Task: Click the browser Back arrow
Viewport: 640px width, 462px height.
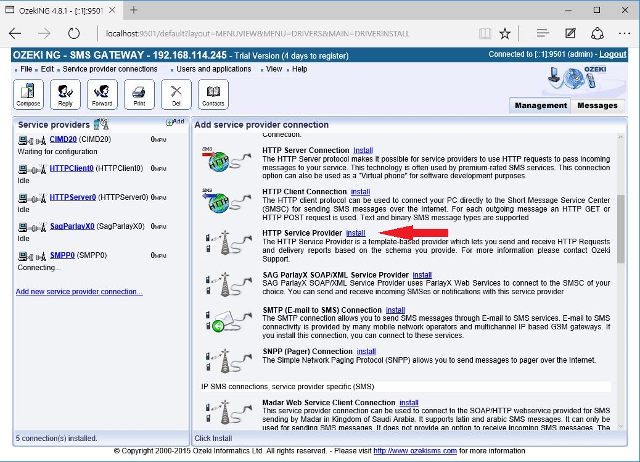Action: (x=15, y=33)
